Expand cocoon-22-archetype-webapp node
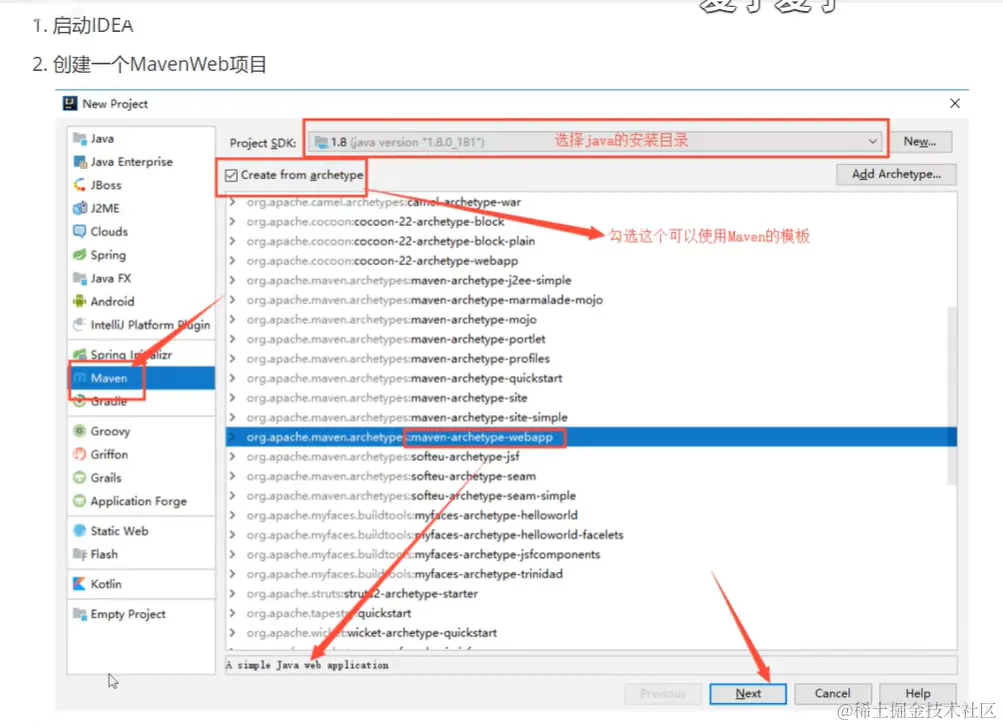1003x727 pixels. [233, 261]
